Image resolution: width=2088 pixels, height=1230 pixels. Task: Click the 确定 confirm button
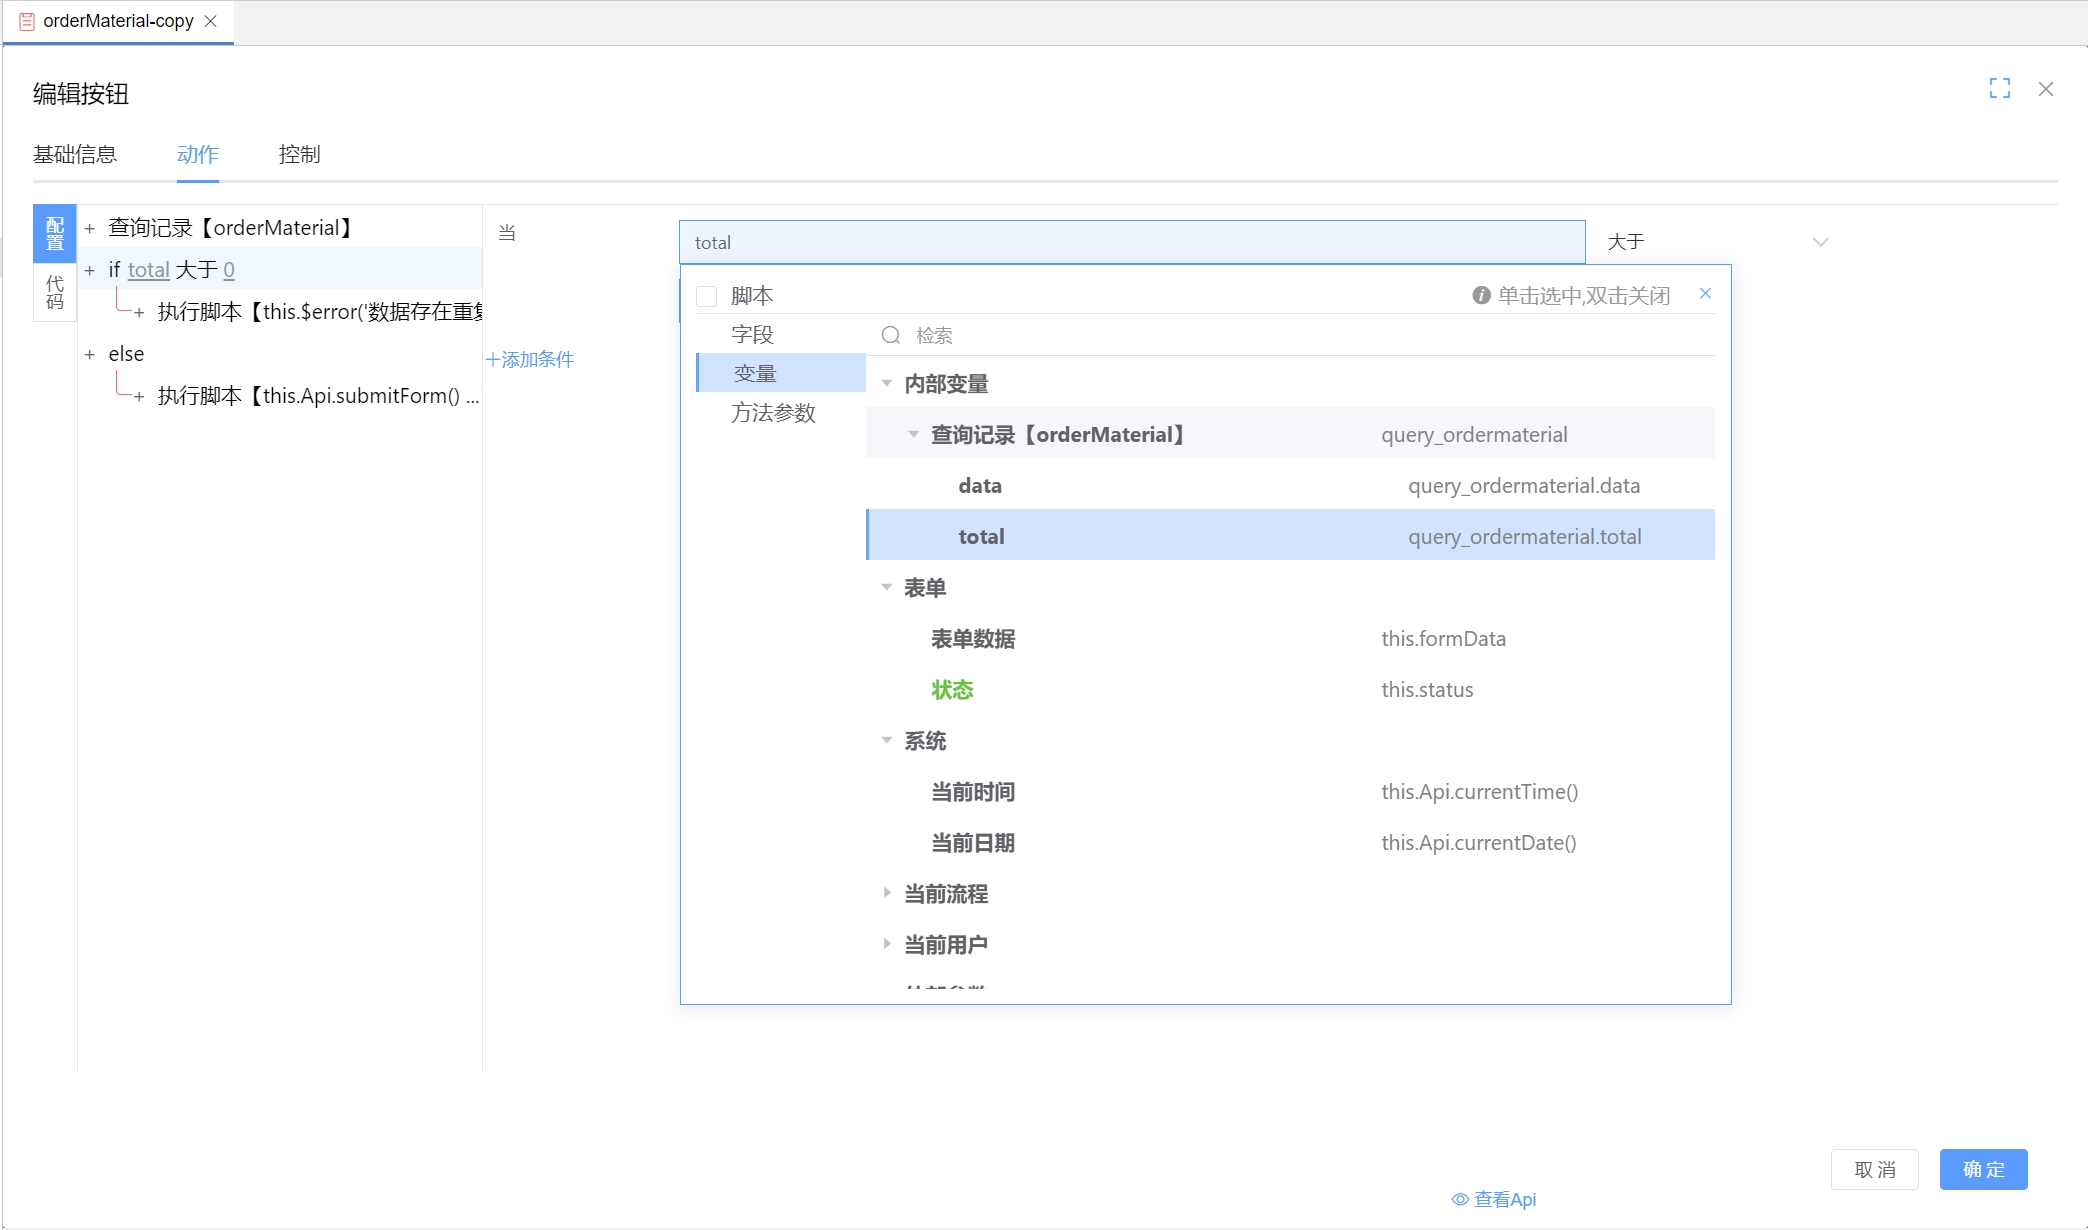[1982, 1169]
